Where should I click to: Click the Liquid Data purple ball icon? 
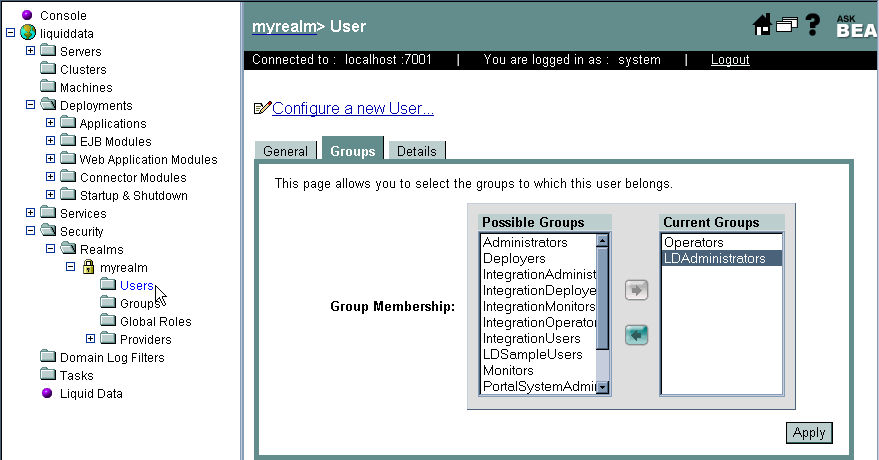(x=47, y=393)
